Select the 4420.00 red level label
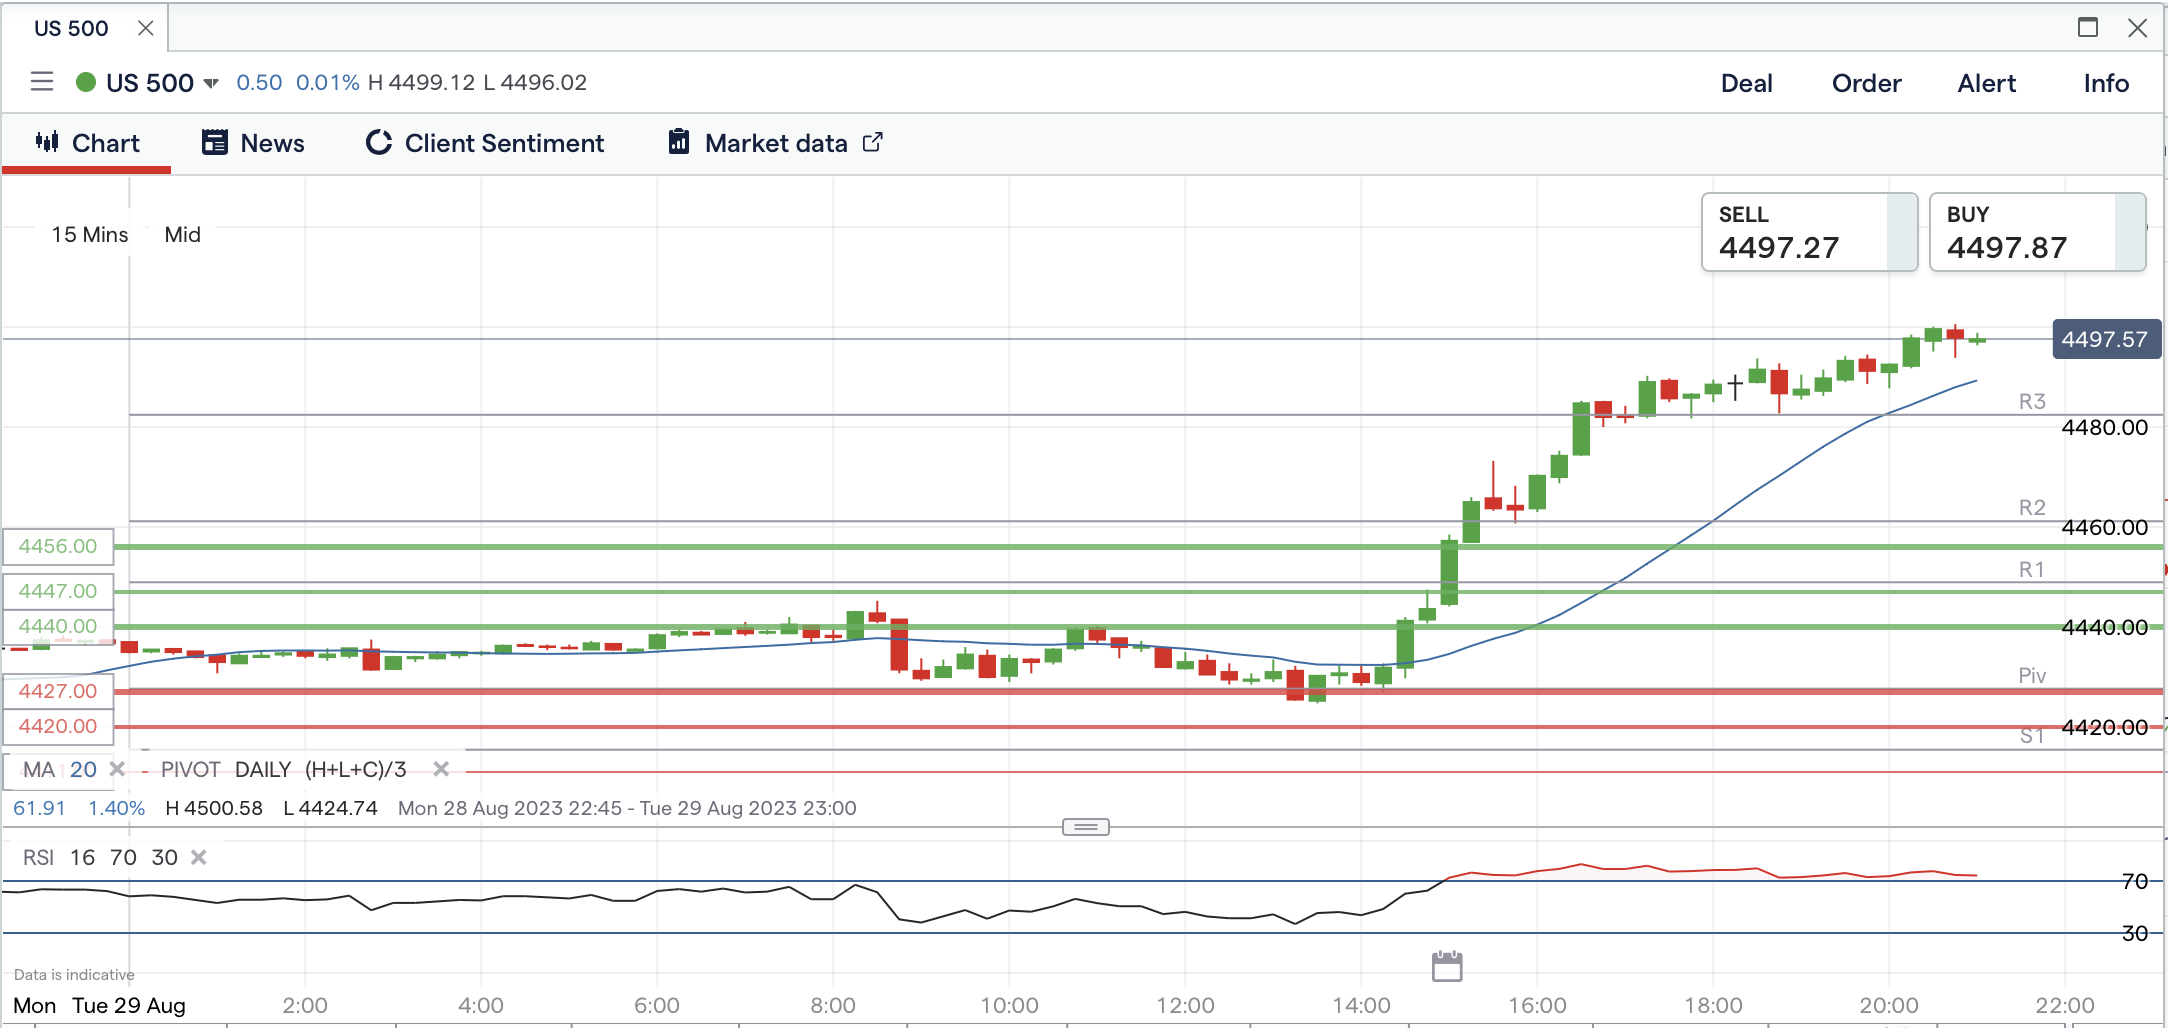The width and height of the screenshot is (2168, 1028). pos(58,726)
